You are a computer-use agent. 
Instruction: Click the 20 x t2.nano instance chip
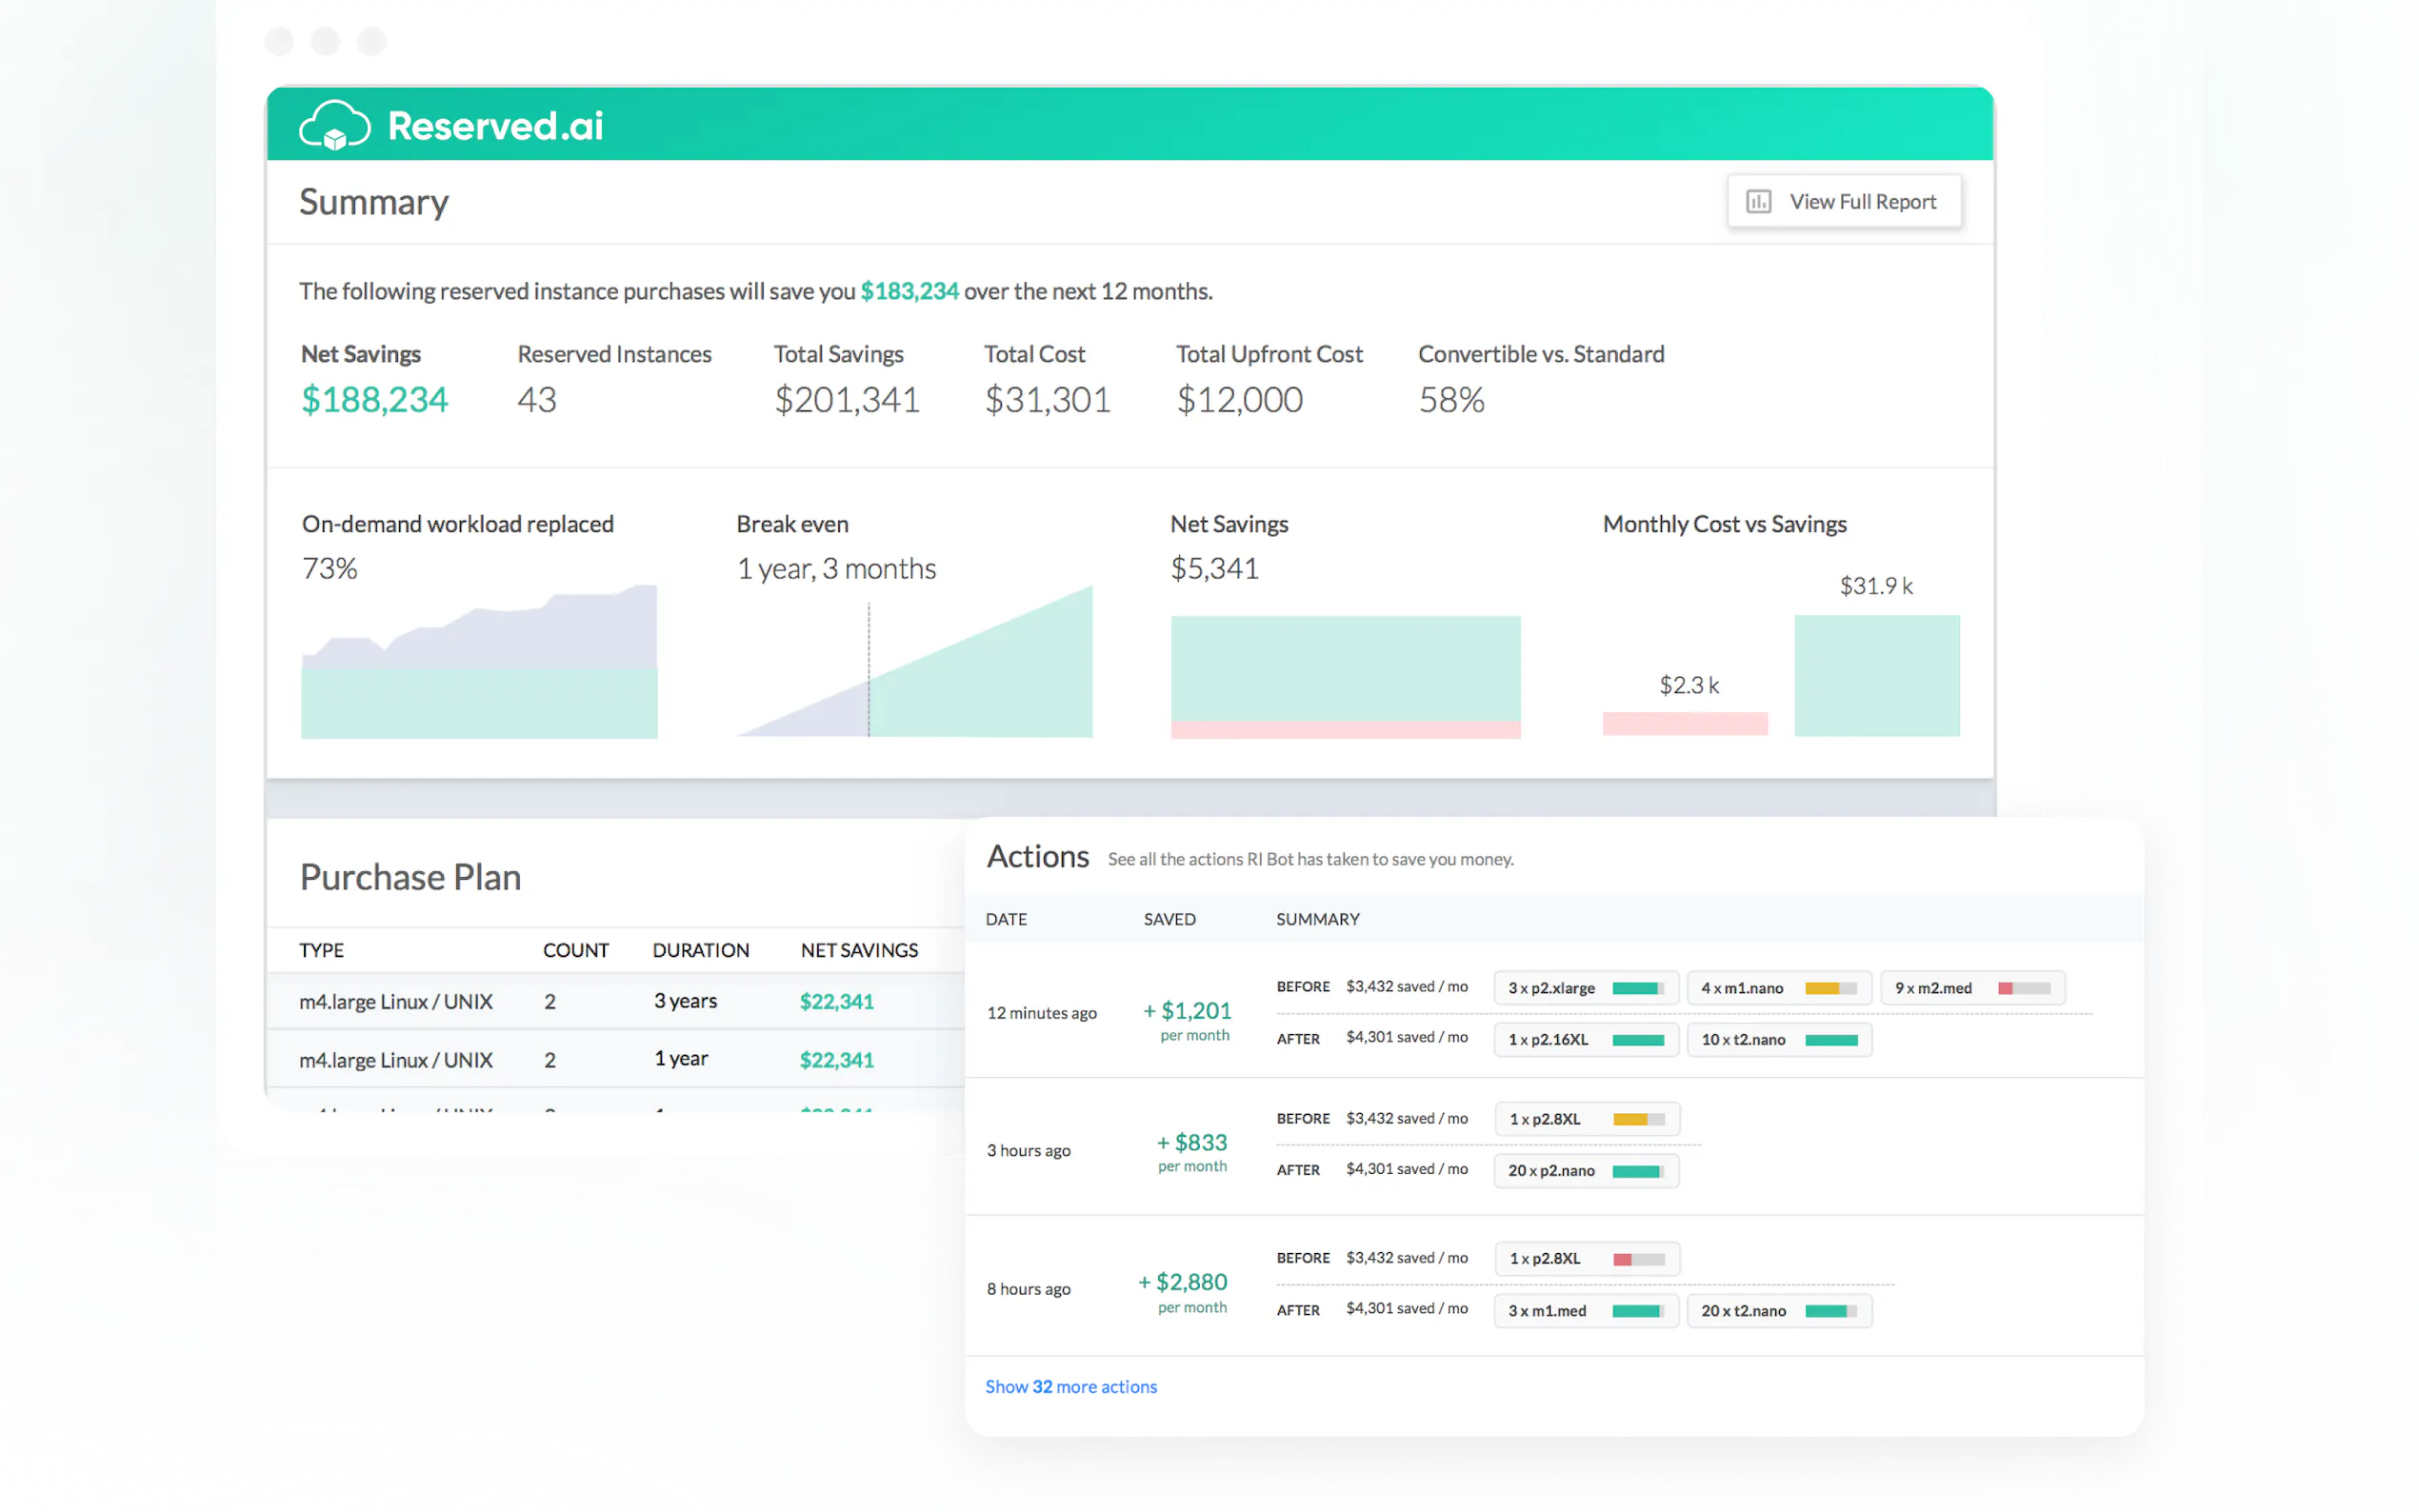1778,1310
